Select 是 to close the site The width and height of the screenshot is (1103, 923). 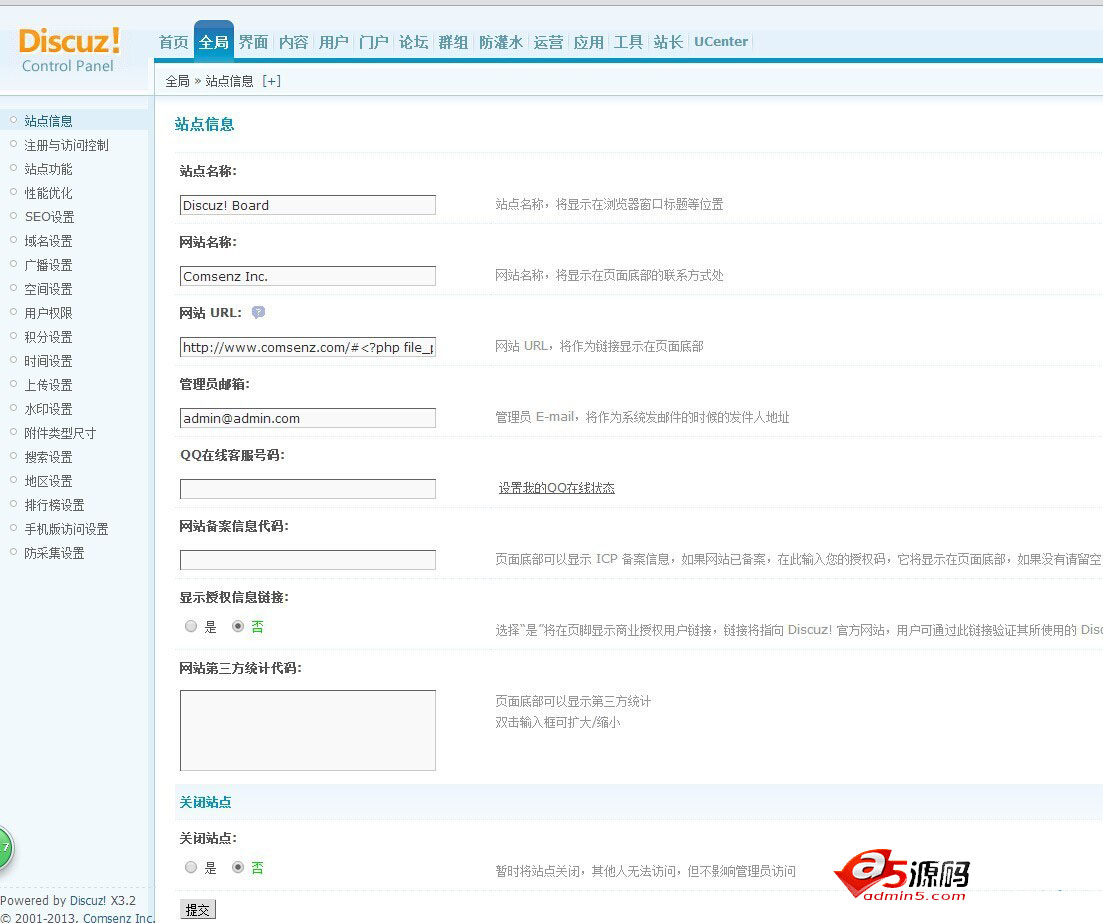[x=190, y=868]
